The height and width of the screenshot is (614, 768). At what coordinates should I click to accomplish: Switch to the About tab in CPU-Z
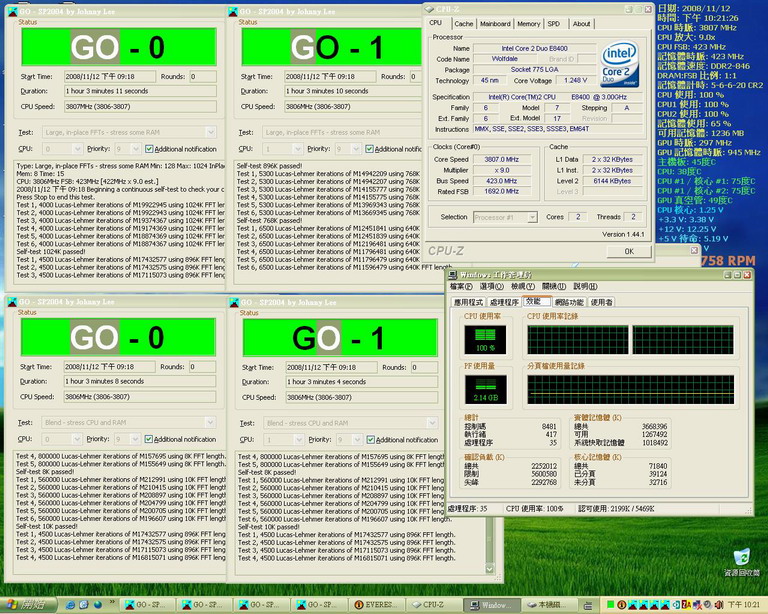point(581,24)
